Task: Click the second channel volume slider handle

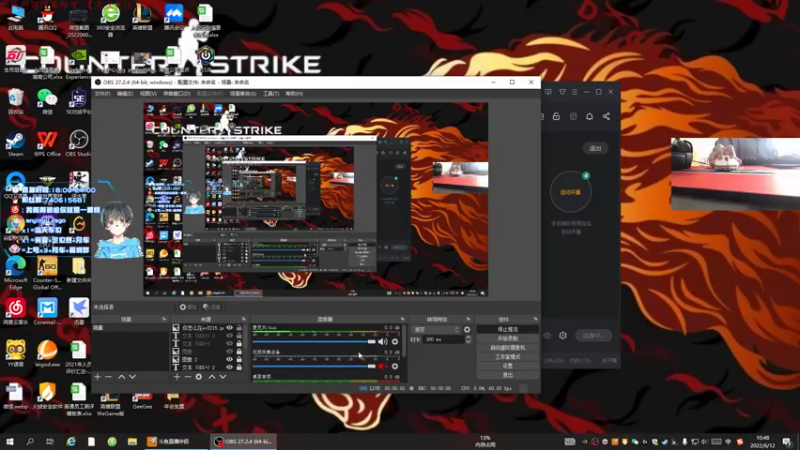Action: coord(371,366)
